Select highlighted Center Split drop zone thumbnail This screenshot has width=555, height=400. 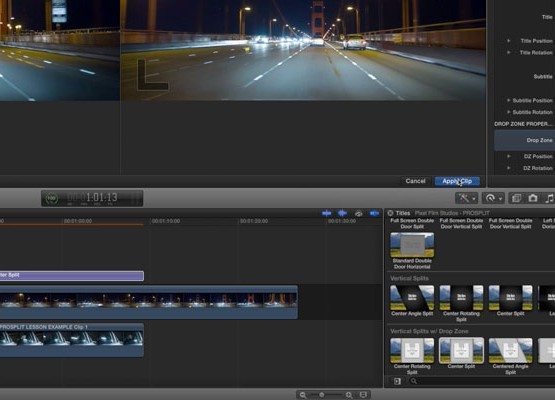point(461,350)
